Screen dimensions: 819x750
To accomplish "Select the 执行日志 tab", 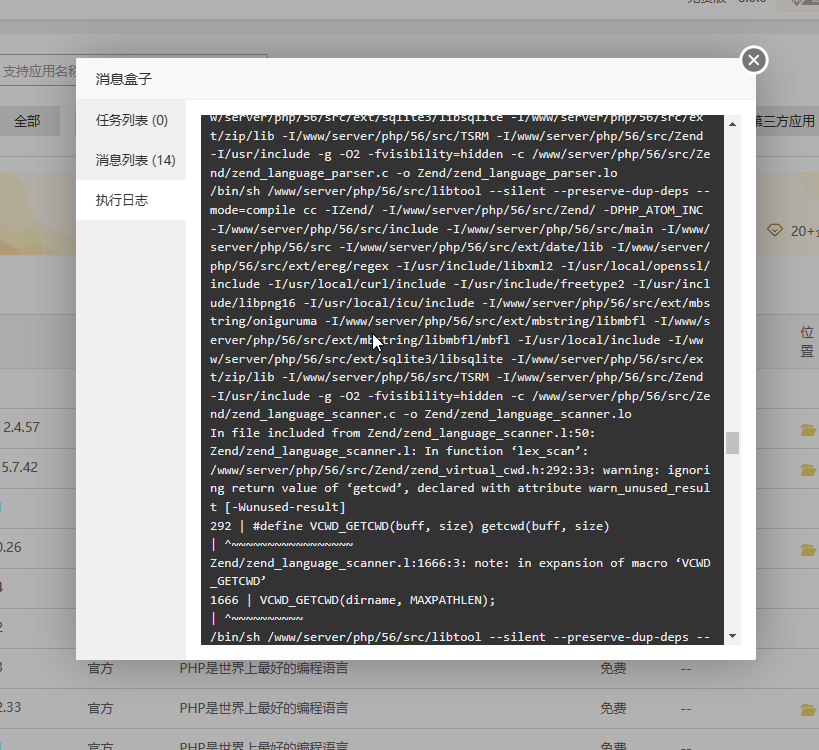I will (x=131, y=200).
